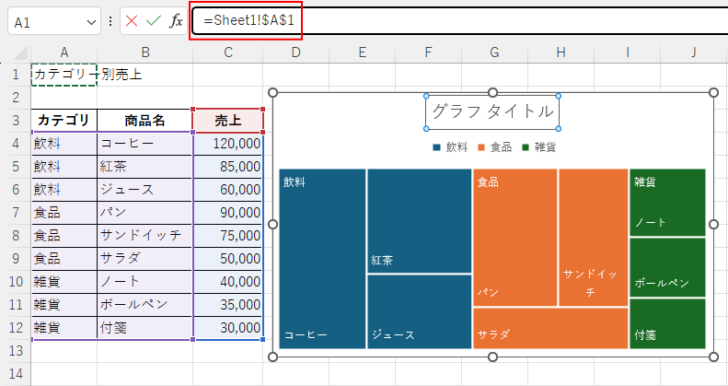The height and width of the screenshot is (386, 728).
Task: Click the 商品名 header cell
Action: [145, 121]
